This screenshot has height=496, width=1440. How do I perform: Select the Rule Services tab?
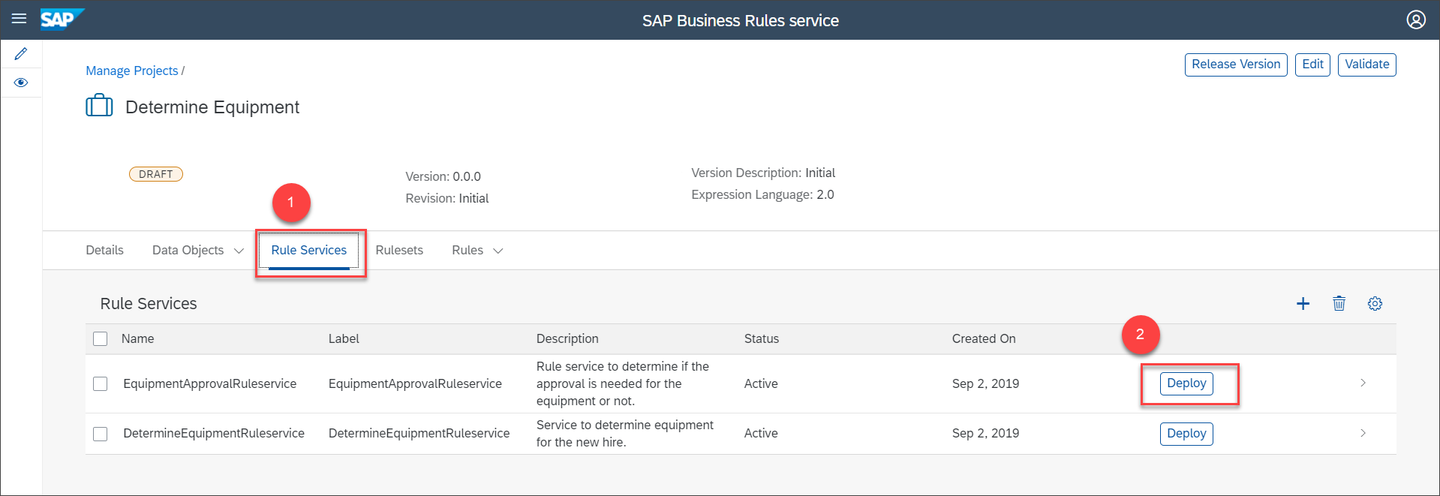[309, 250]
